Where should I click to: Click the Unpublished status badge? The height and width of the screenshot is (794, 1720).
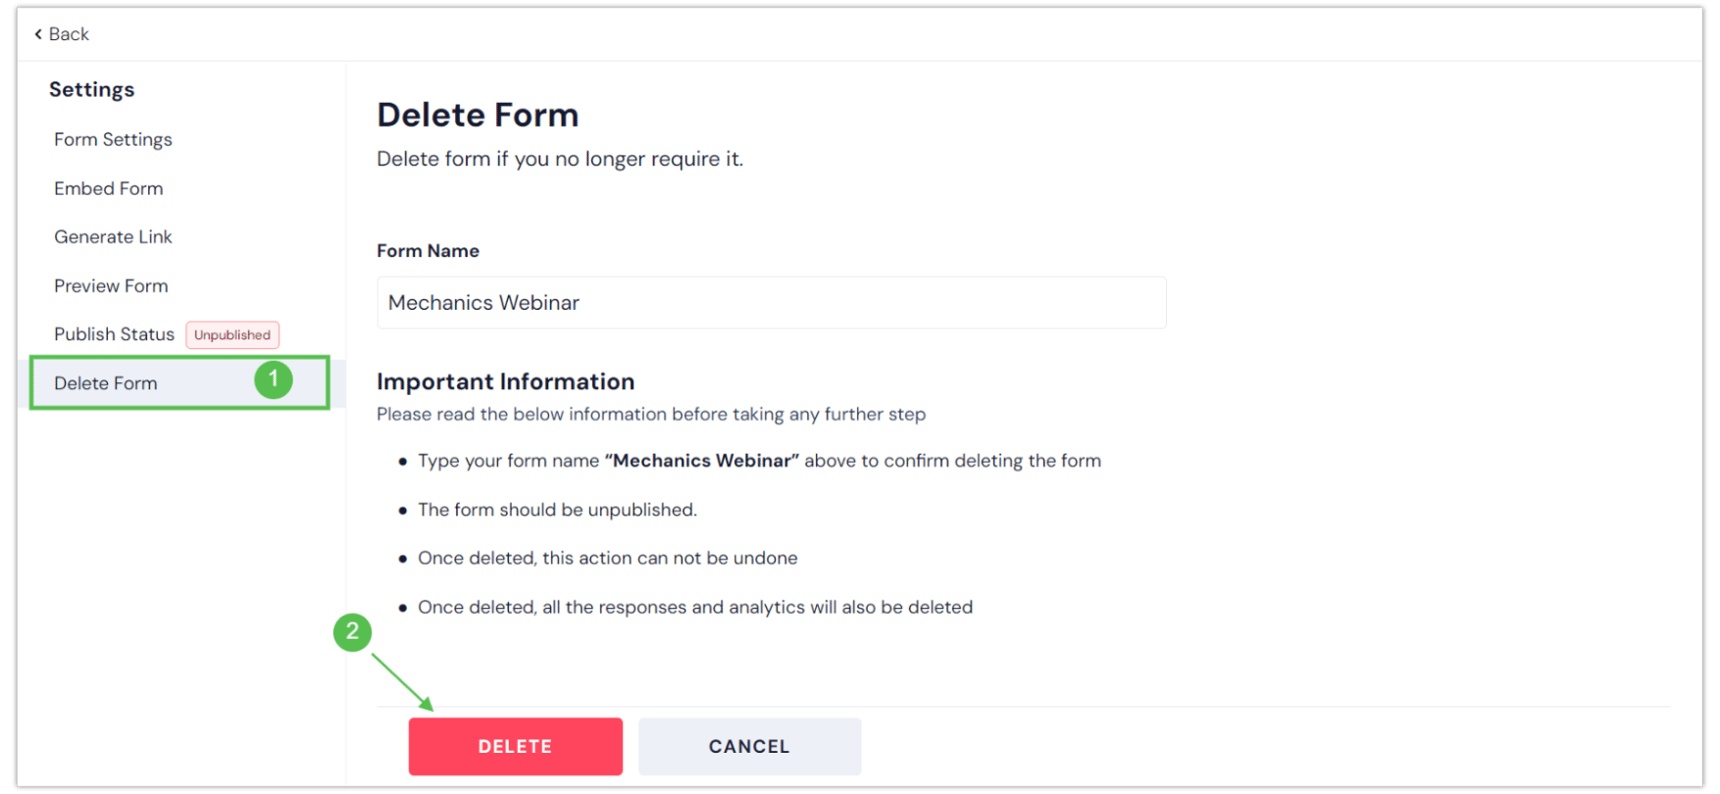pos(232,334)
